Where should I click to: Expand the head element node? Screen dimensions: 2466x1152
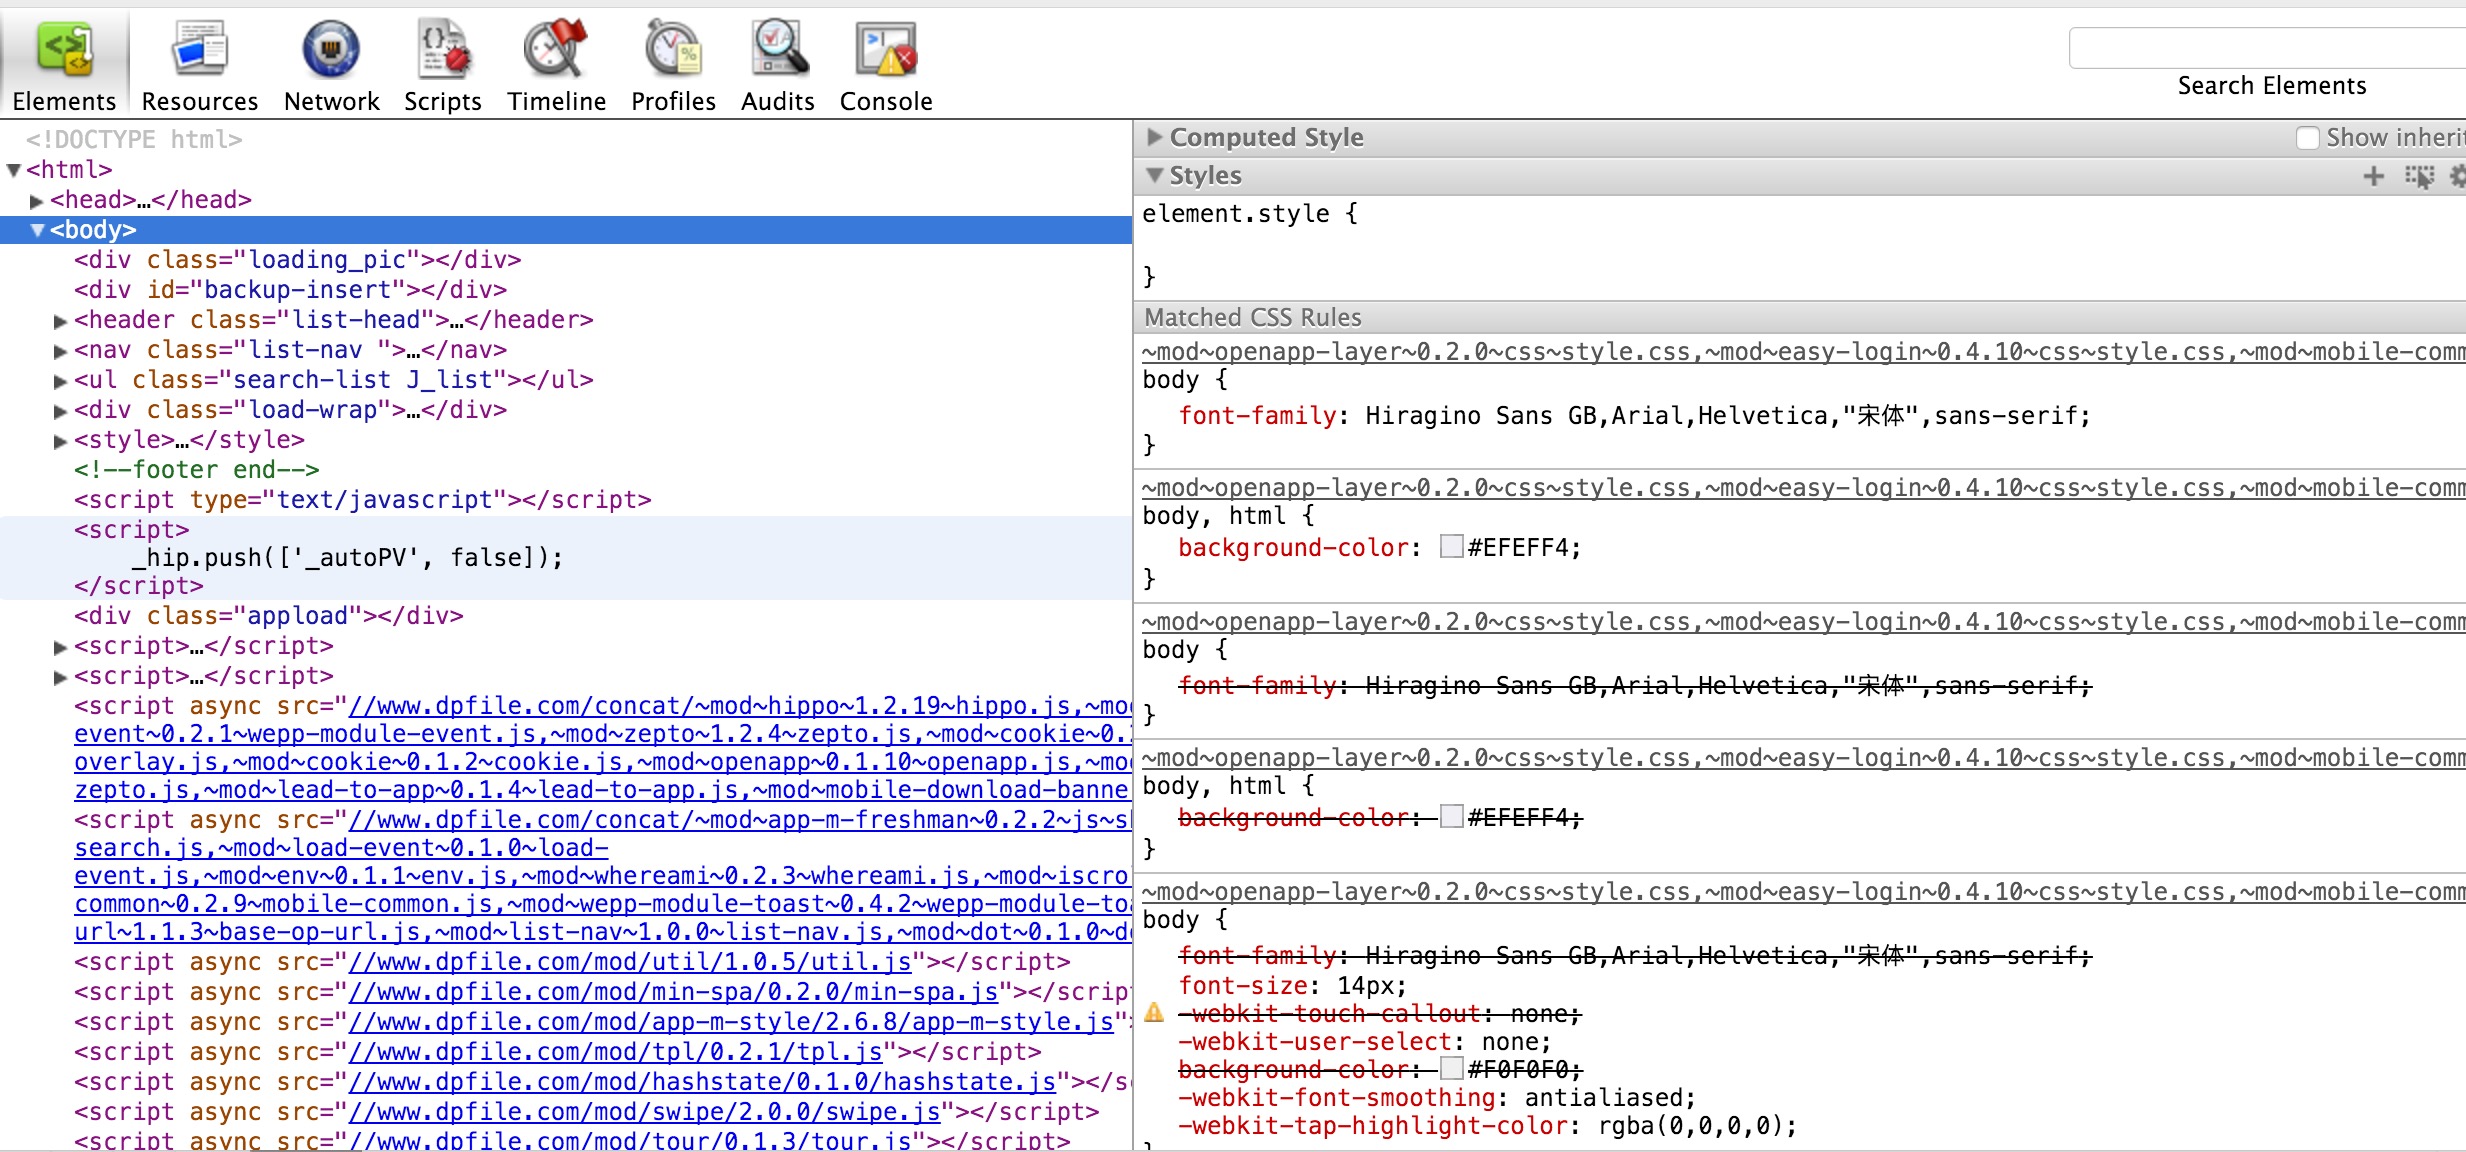37,201
